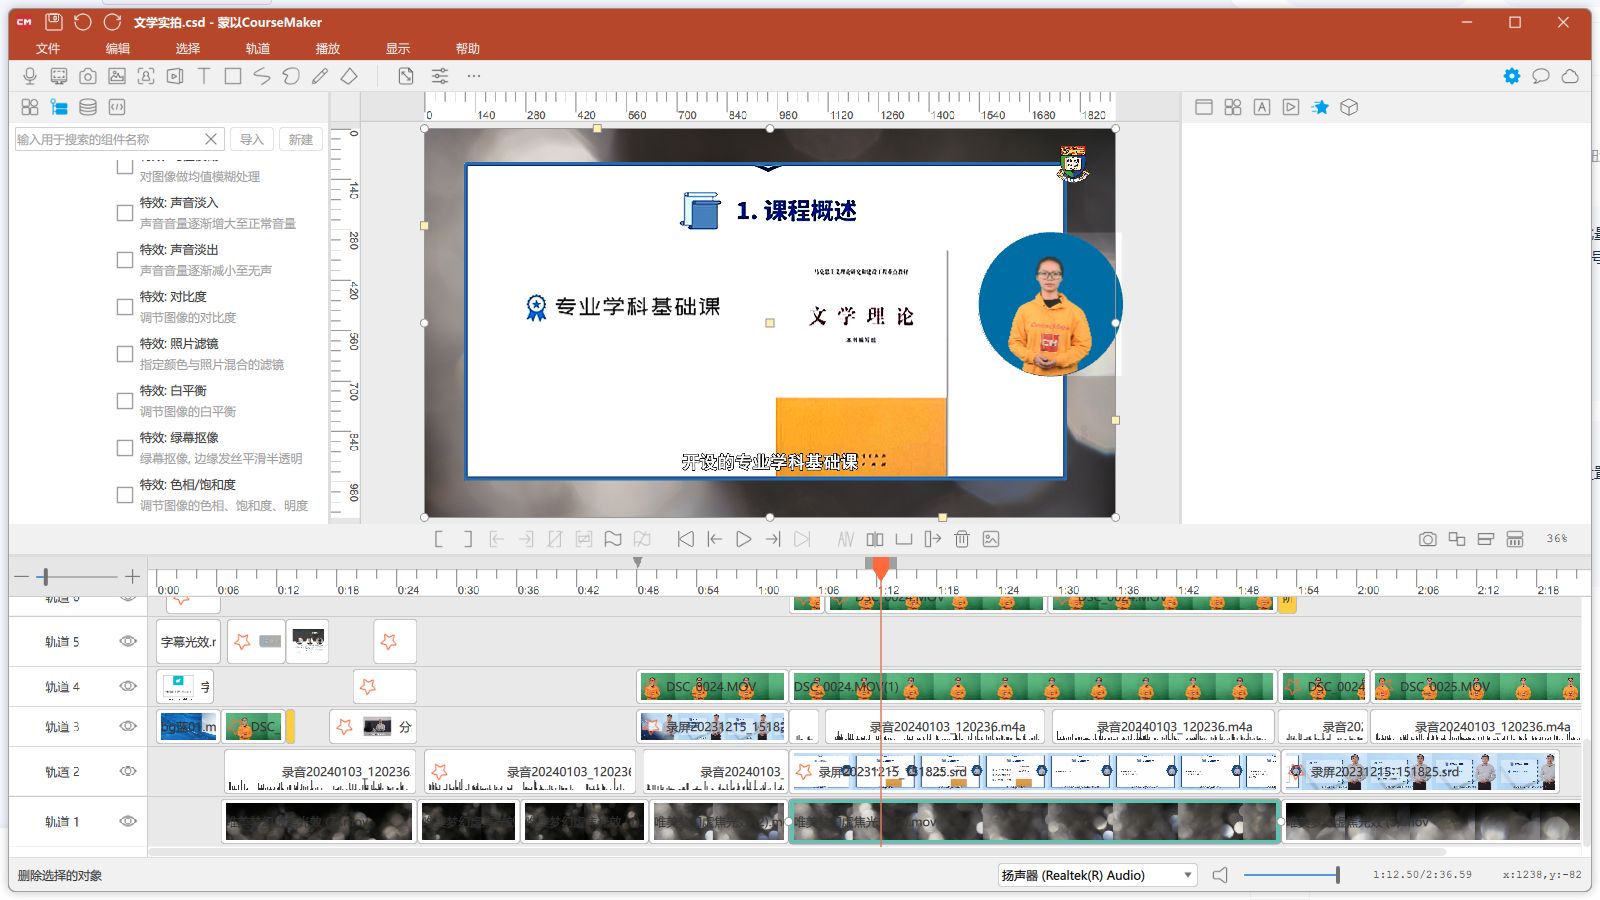Open the 编辑 menu
Viewport: 1600px width, 900px height.
click(118, 48)
